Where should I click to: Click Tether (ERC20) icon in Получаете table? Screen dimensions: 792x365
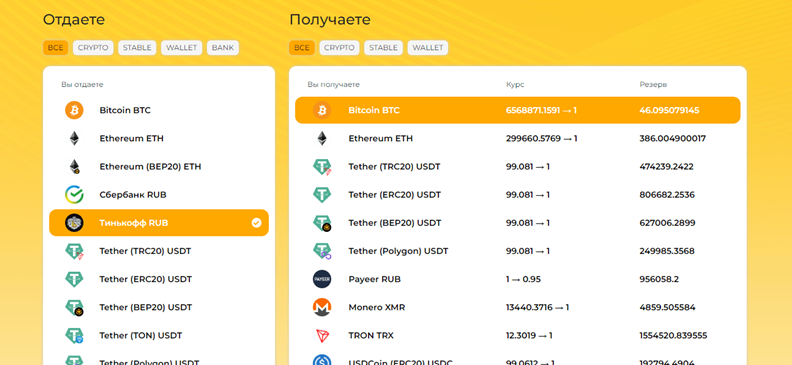pos(322,195)
